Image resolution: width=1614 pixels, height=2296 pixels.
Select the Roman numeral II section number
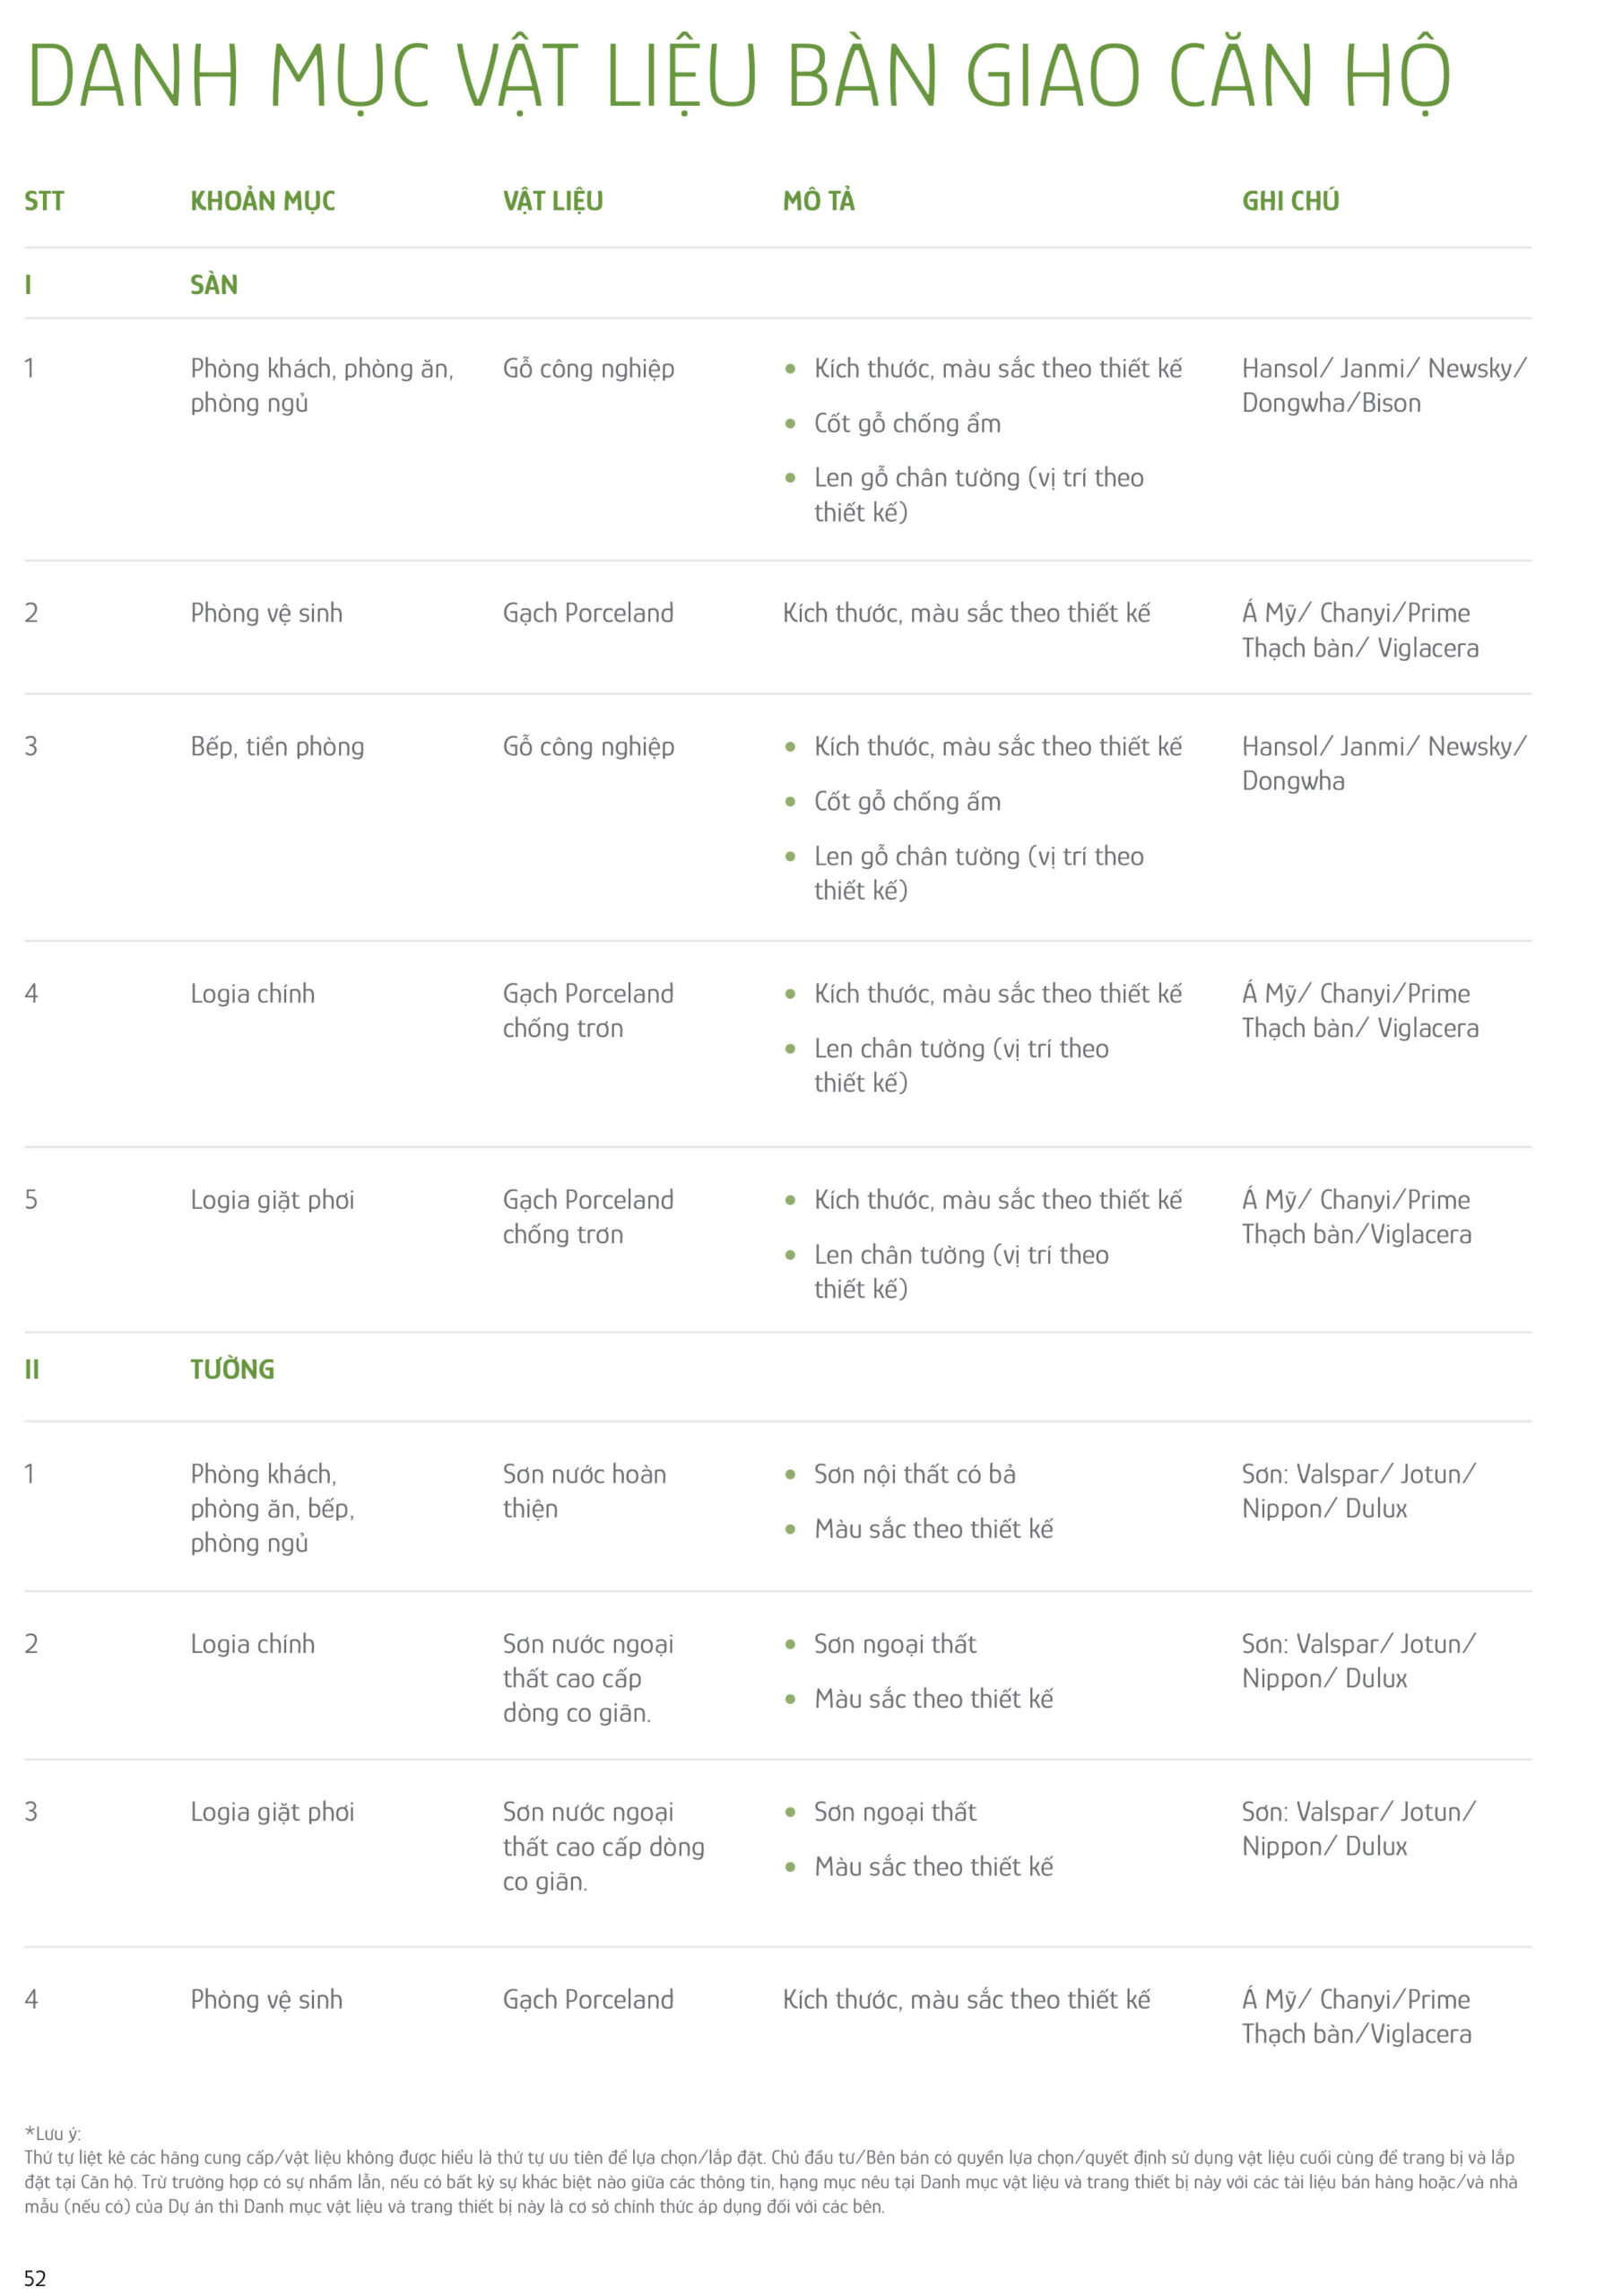click(x=32, y=1369)
